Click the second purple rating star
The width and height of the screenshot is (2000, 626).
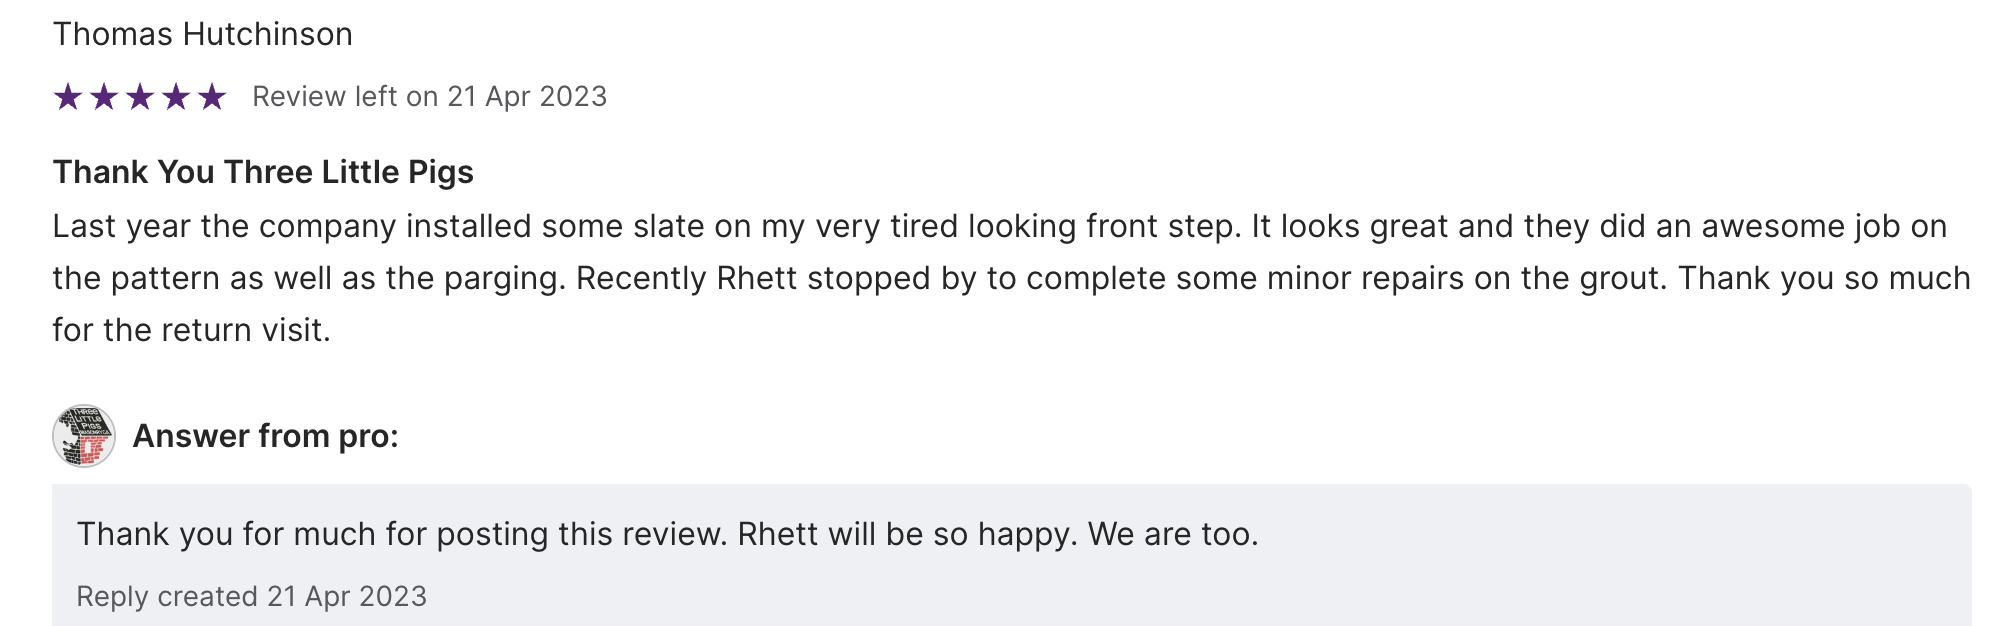[x=104, y=97]
